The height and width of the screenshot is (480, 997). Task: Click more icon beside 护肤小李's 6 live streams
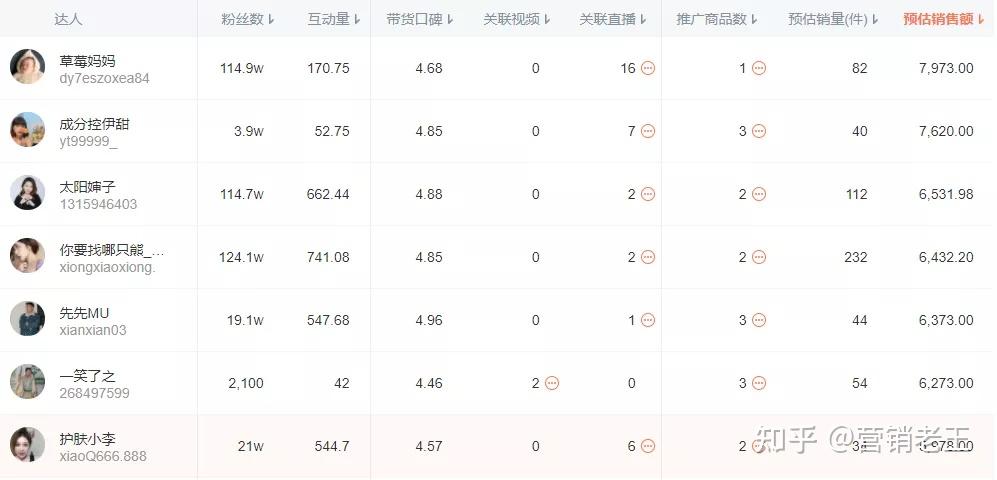647,446
